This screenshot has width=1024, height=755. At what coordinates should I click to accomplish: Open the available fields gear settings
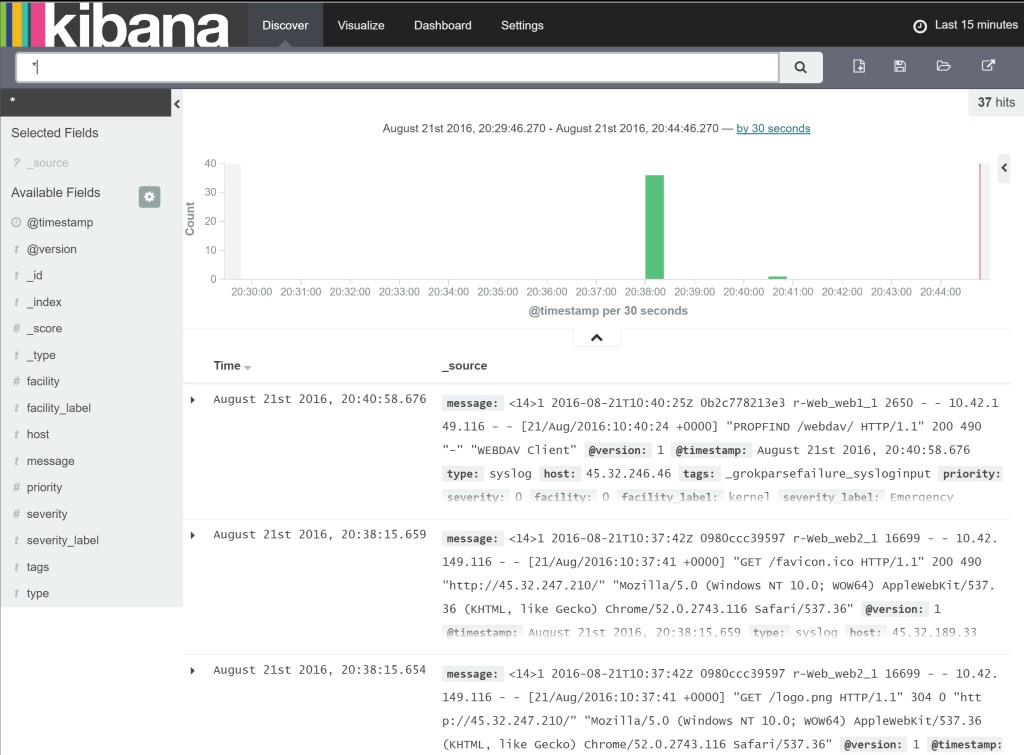click(149, 197)
